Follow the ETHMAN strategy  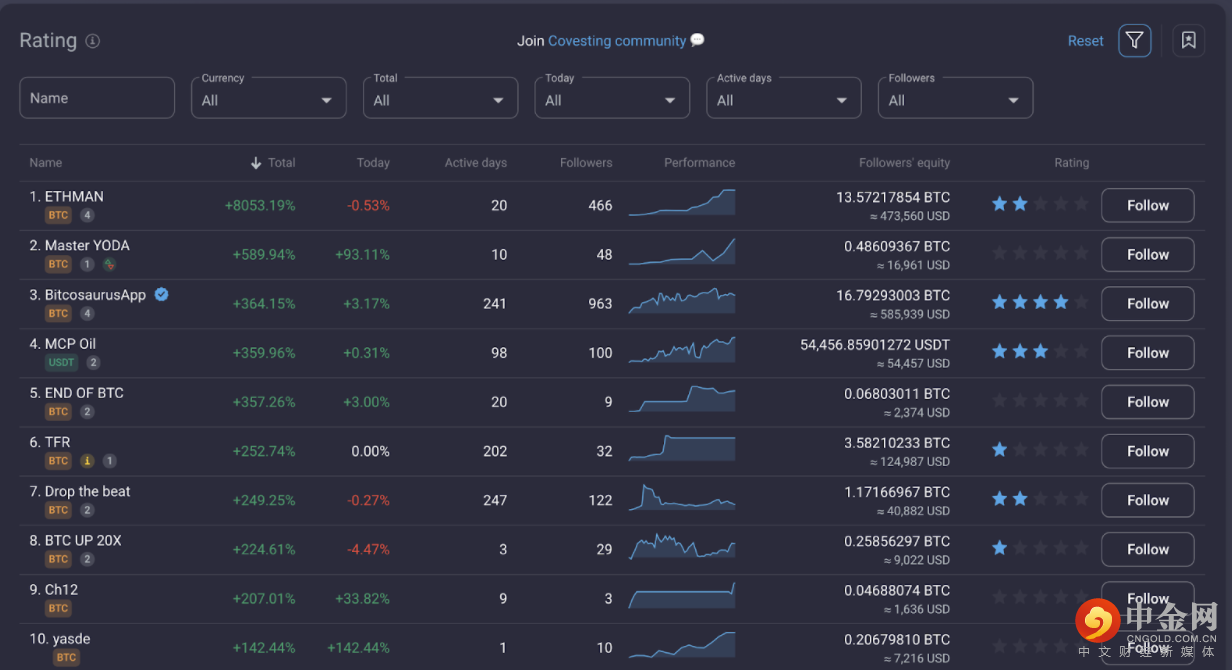[1147, 205]
